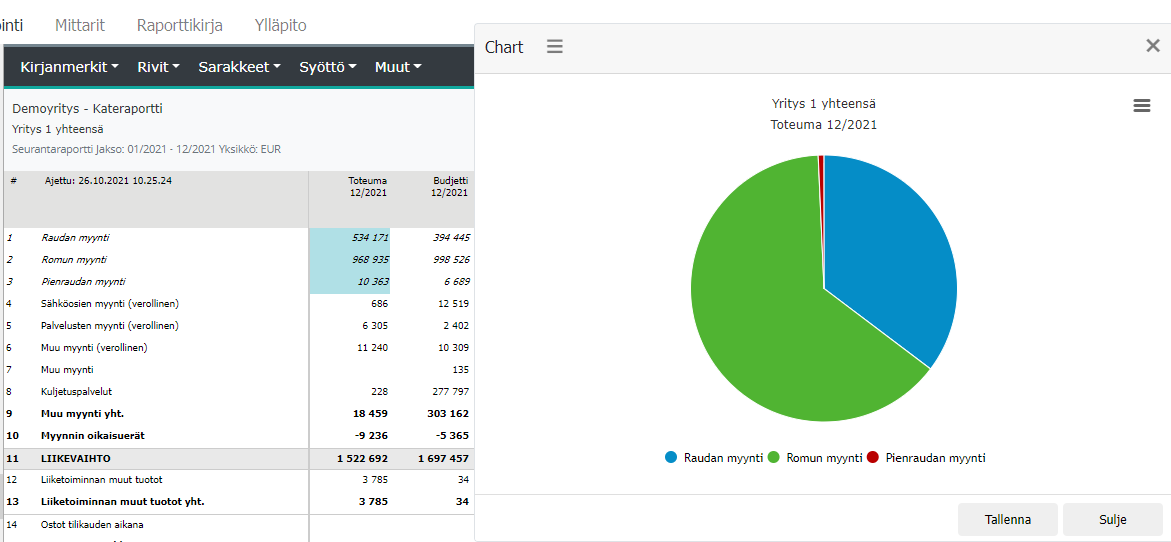Screen dimensions: 1171x542
Task: Select the Toteuma 12/2021 column header
Action: 367,187
